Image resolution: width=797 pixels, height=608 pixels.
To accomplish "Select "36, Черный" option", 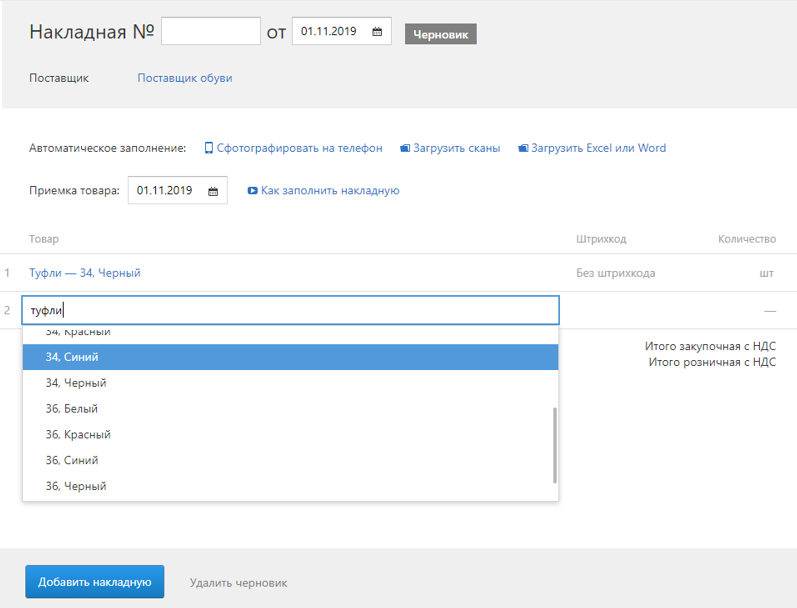I will (76, 487).
